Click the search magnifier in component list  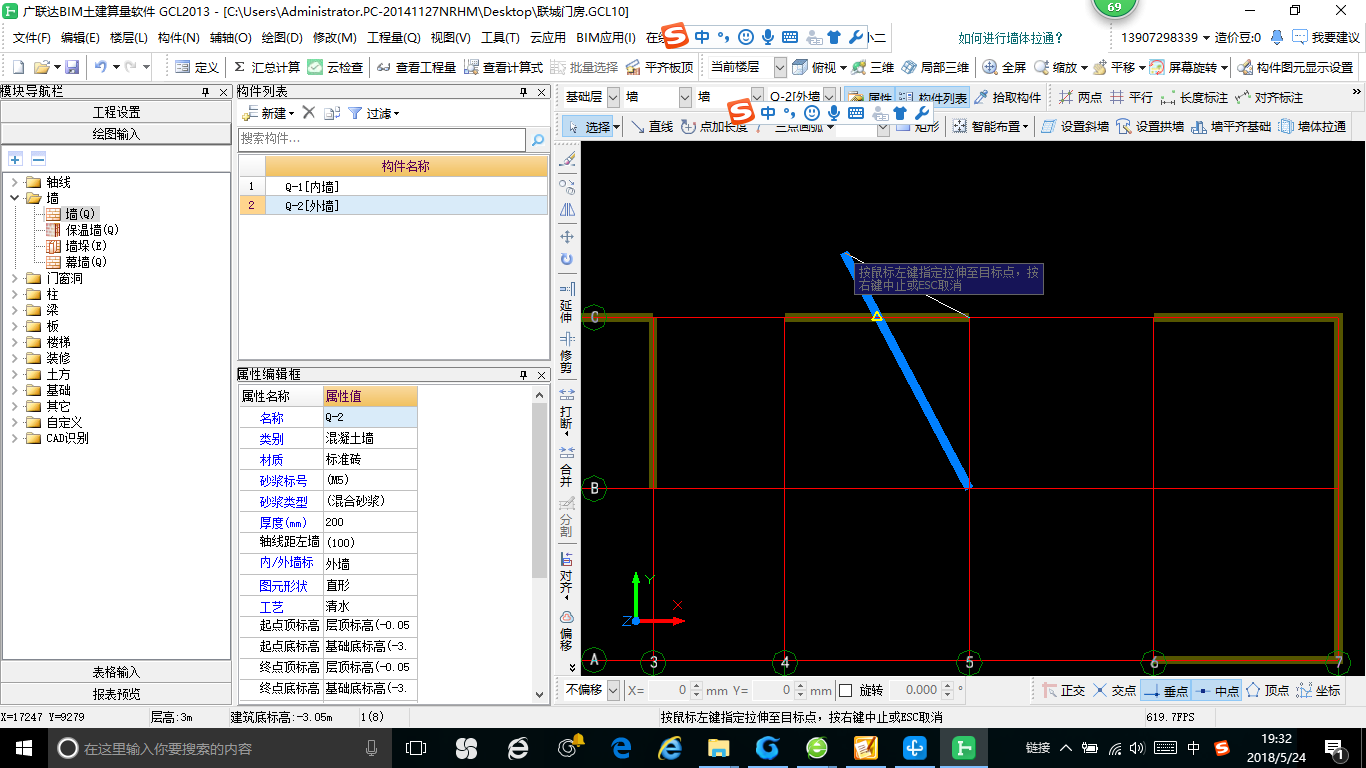pos(538,140)
